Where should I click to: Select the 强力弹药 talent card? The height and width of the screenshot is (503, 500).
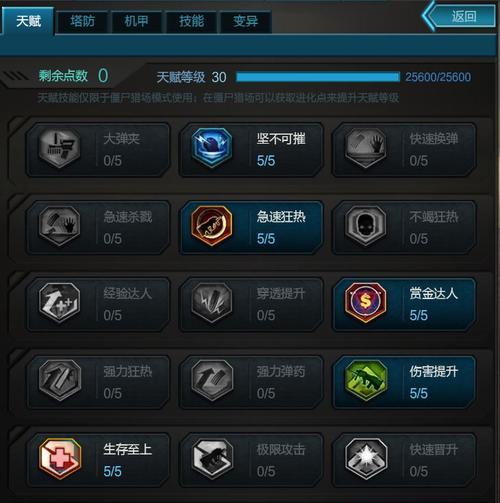click(251, 382)
